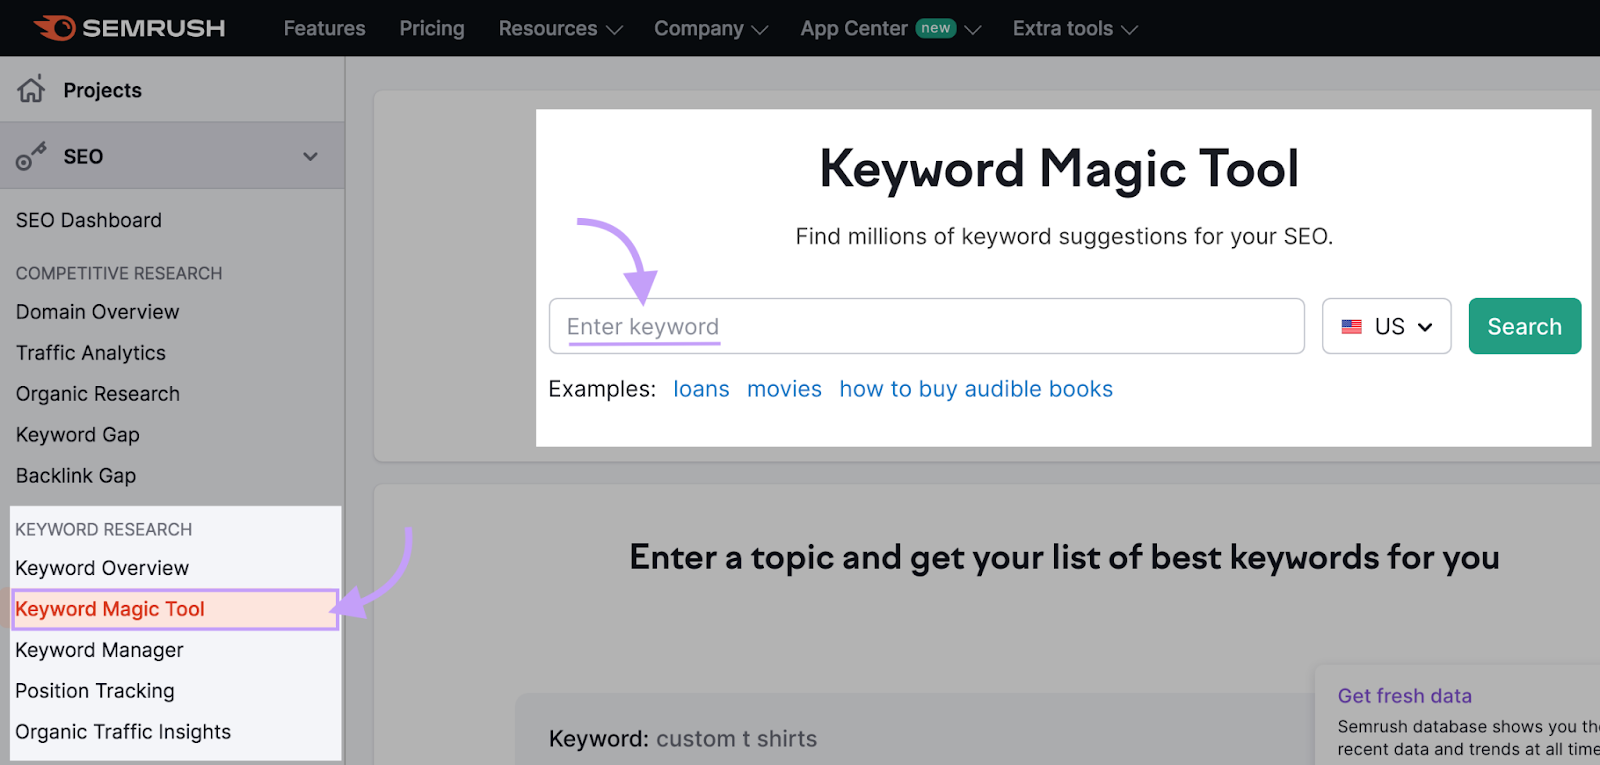Collapse the SEO sidebar section chevron
The height and width of the screenshot is (765, 1600).
[310, 157]
